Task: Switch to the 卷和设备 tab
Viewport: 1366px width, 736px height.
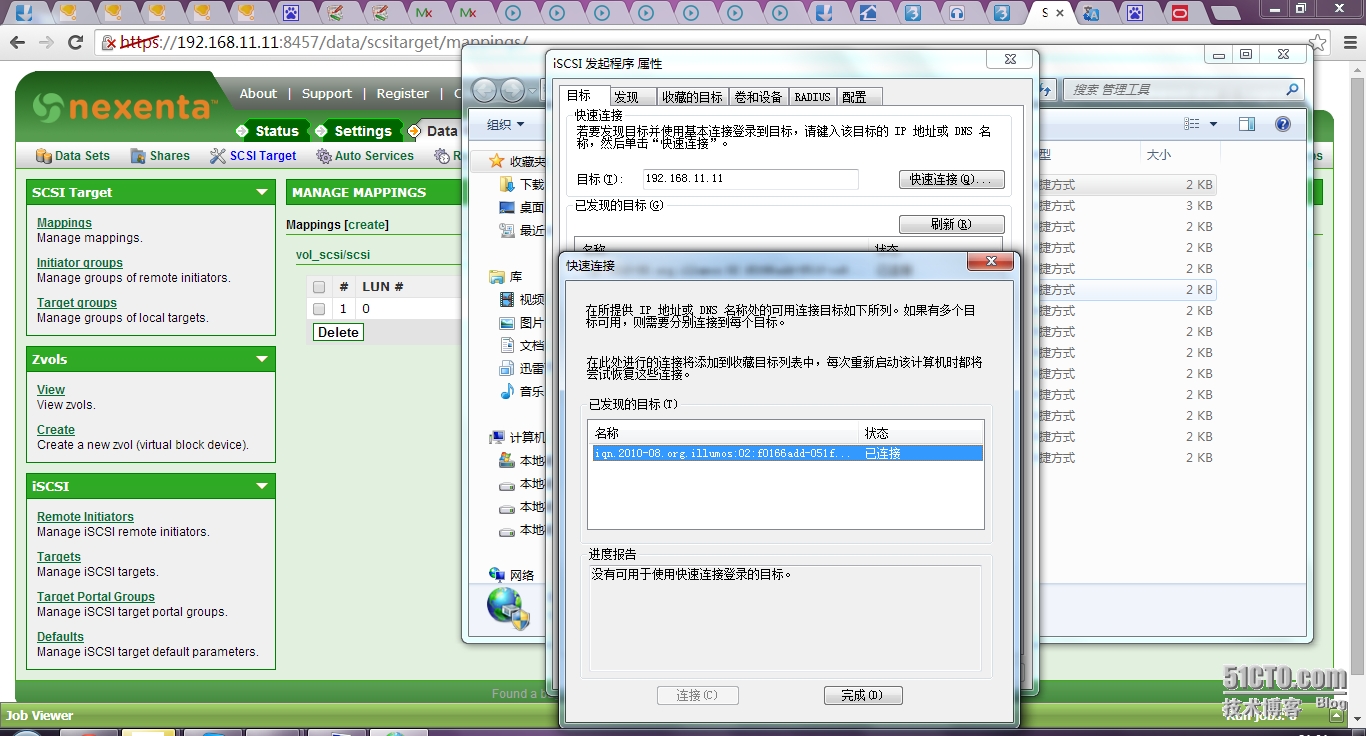Action: tap(758, 97)
